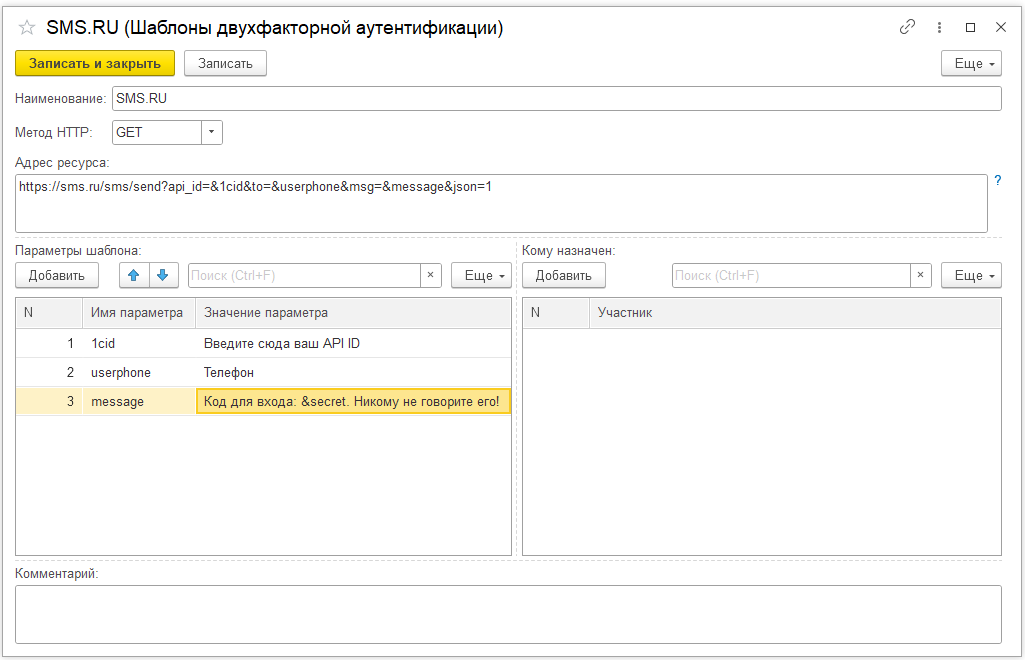The height and width of the screenshot is (660, 1025).
Task: Open the top-right Еще menu
Action: tap(971, 63)
